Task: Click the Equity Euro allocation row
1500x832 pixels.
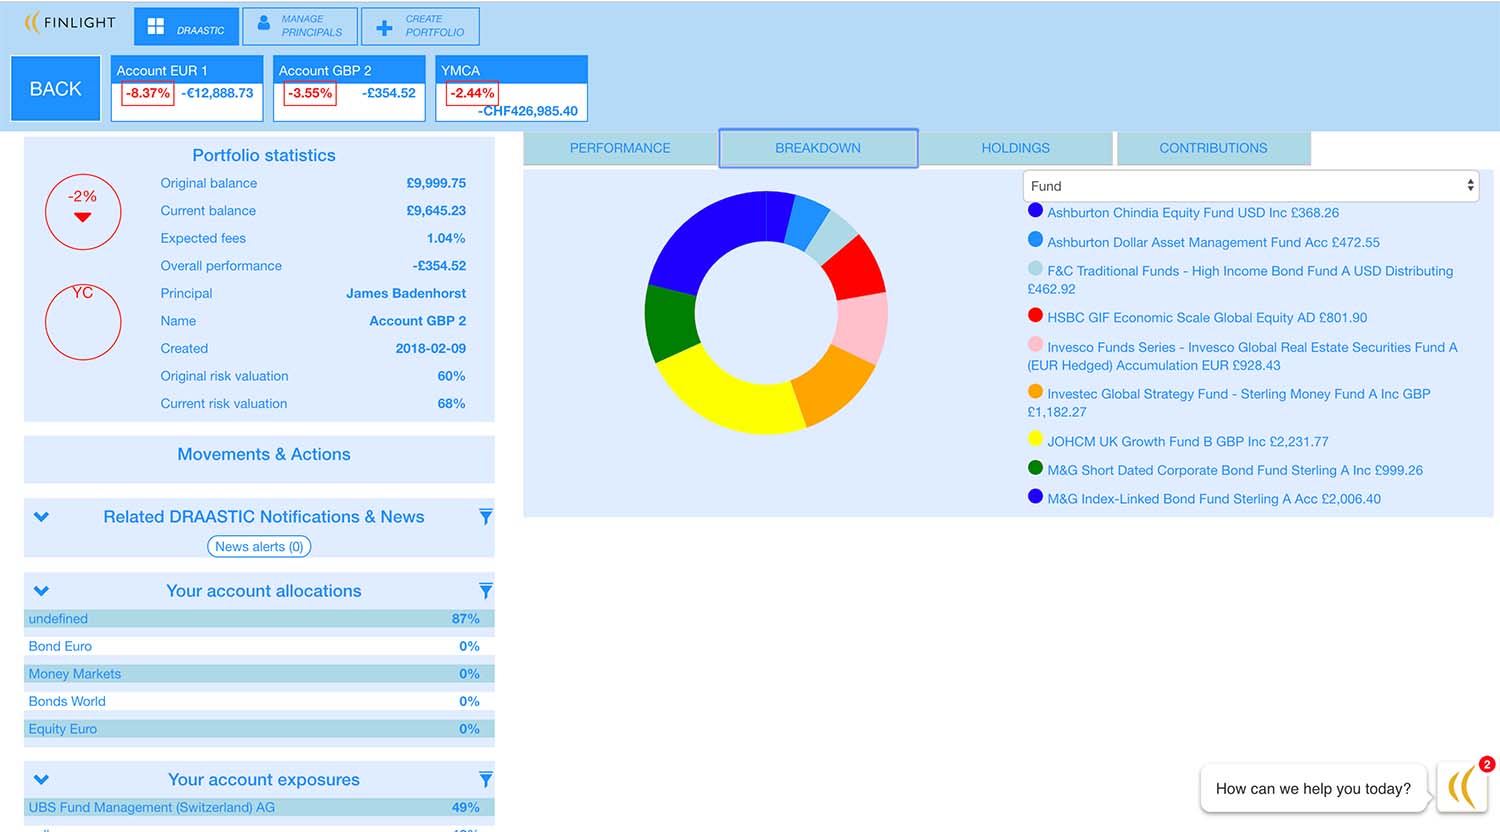Action: (x=259, y=729)
